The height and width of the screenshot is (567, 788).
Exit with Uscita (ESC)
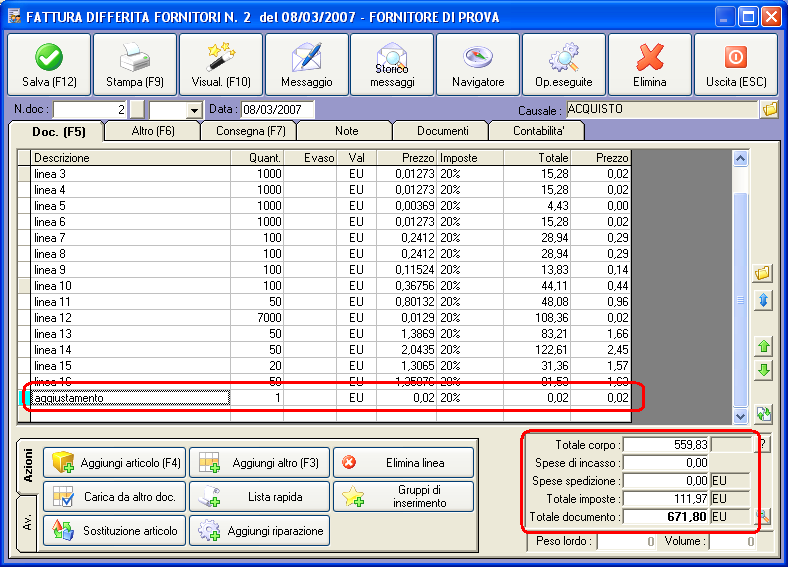(736, 64)
